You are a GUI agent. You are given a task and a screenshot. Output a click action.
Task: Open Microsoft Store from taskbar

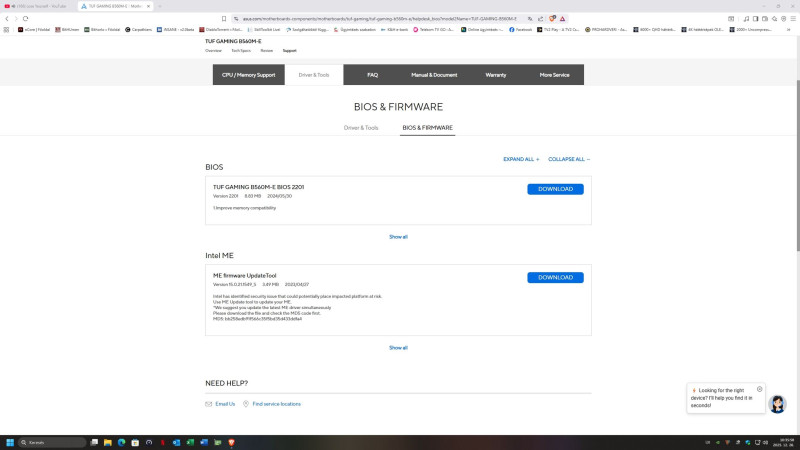(135, 442)
